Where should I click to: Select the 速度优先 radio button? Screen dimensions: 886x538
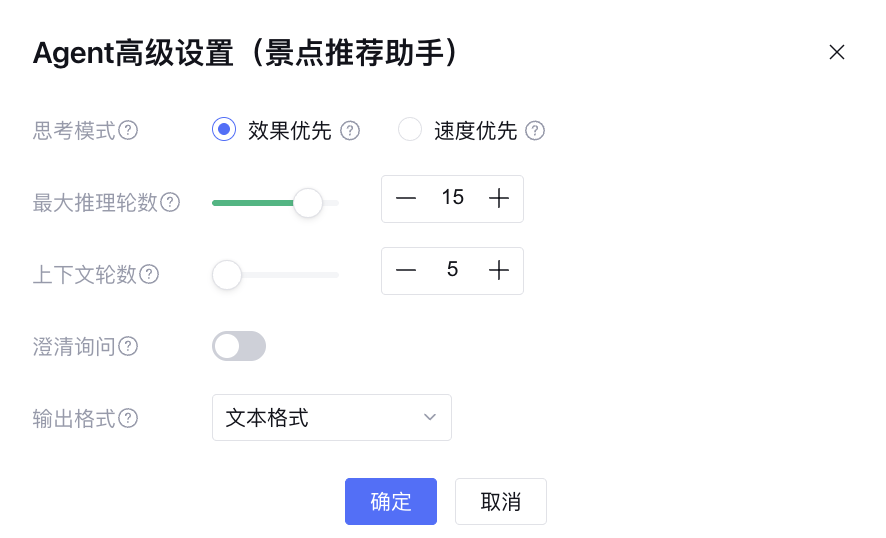[410, 130]
